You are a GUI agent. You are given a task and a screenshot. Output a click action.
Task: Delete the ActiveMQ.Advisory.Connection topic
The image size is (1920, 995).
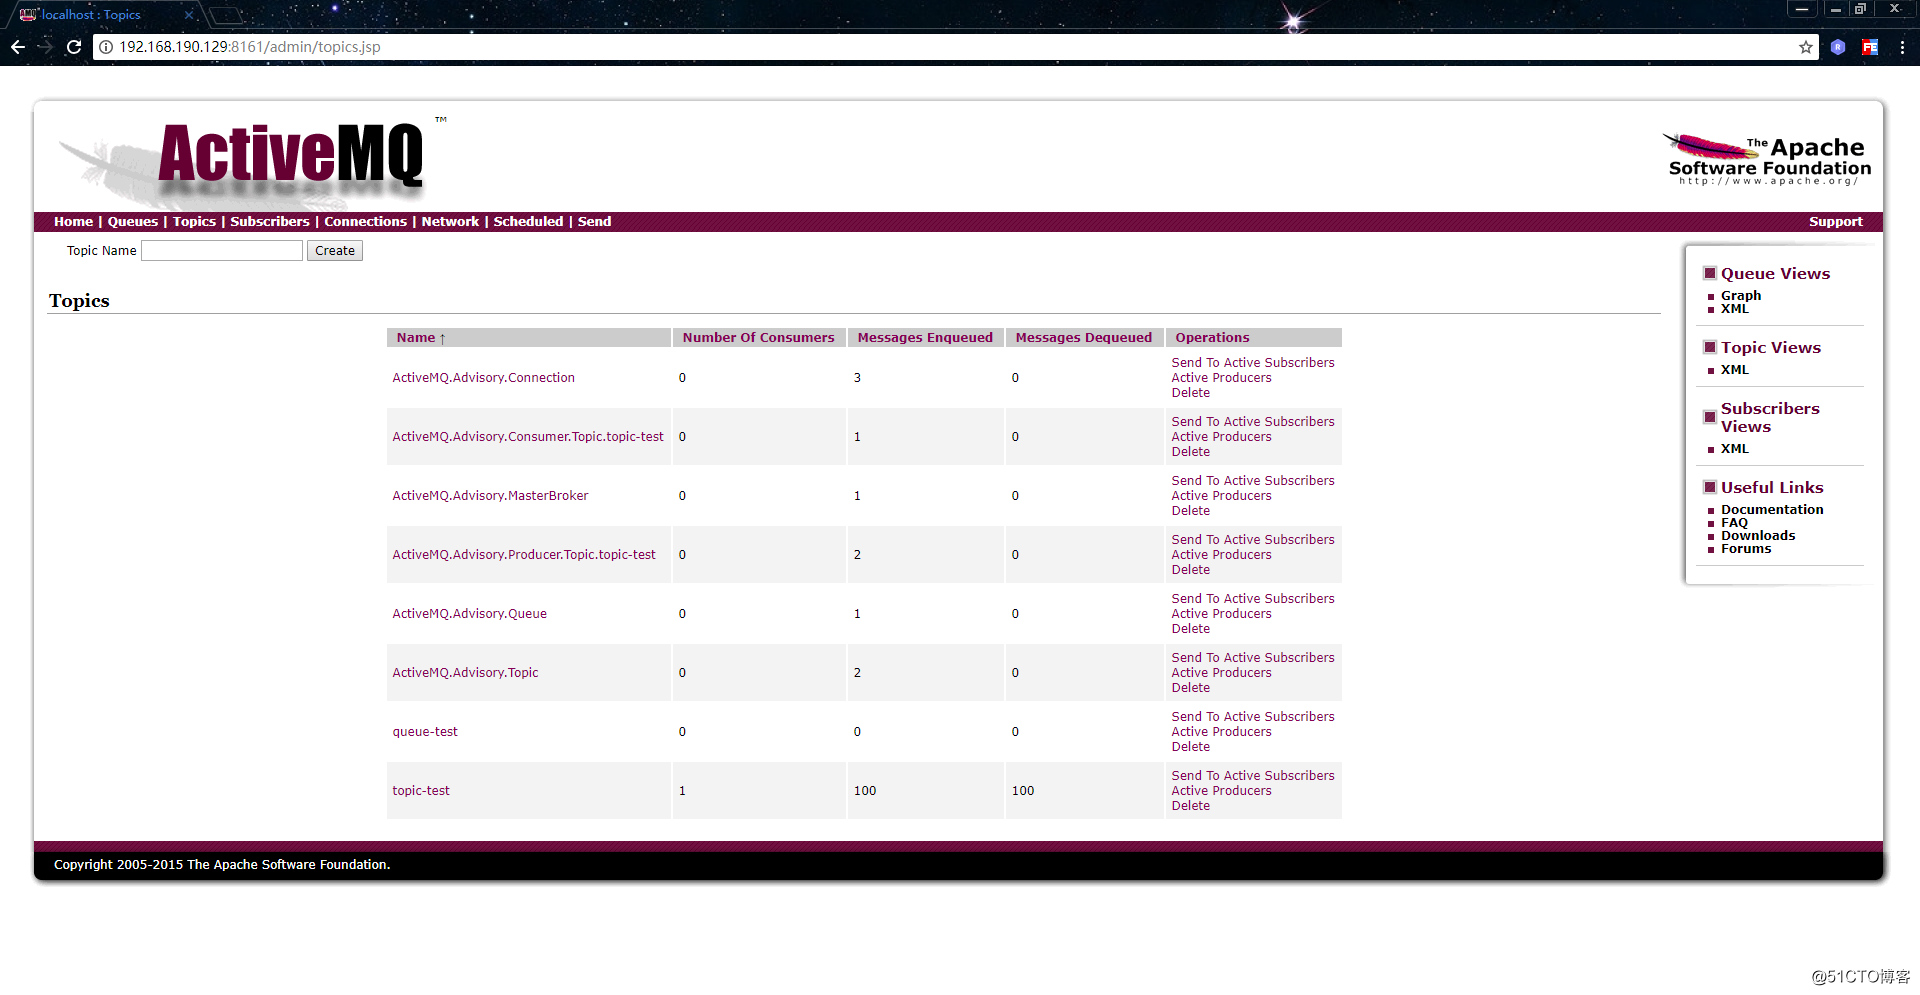coord(1190,393)
